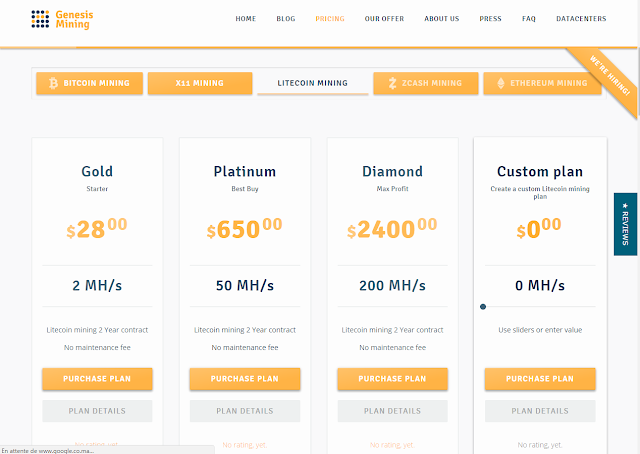Viewport: 640px width, 454px height.
Task: Open the About Us page
Action: click(442, 19)
